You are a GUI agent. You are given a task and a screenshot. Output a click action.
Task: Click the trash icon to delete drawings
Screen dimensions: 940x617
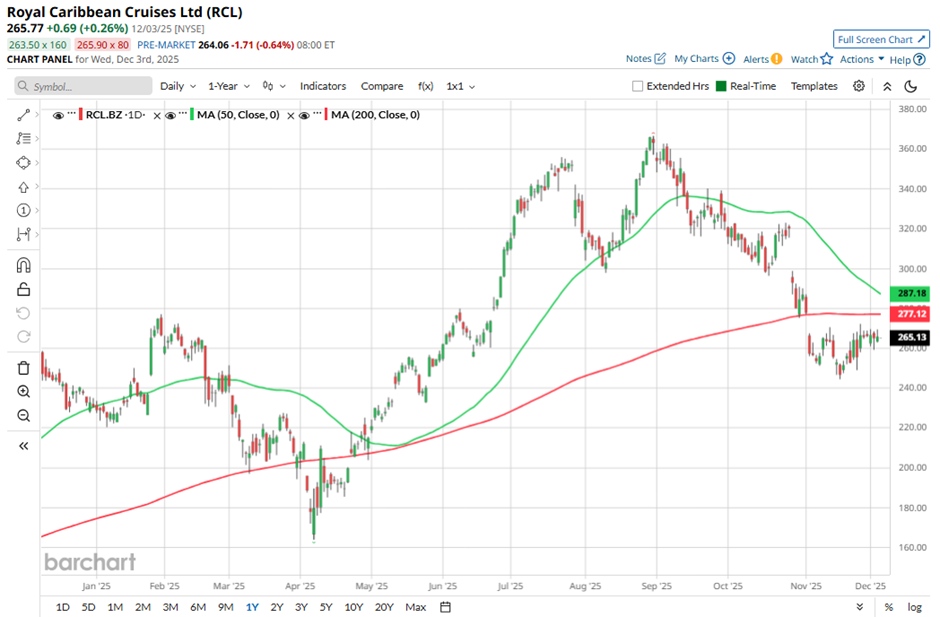click(24, 368)
